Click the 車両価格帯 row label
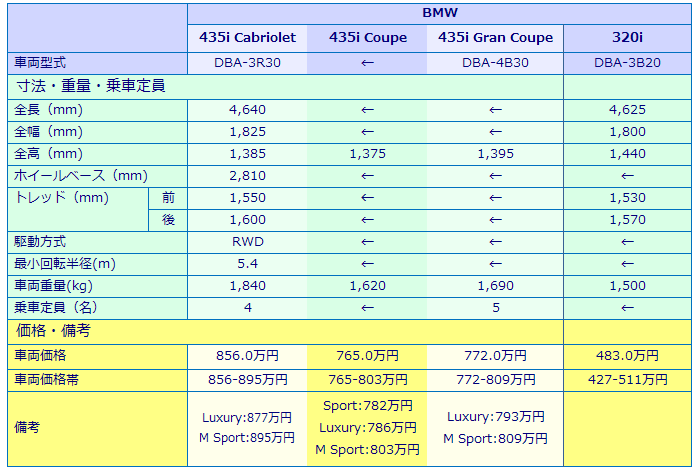 pyautogui.click(x=97, y=380)
